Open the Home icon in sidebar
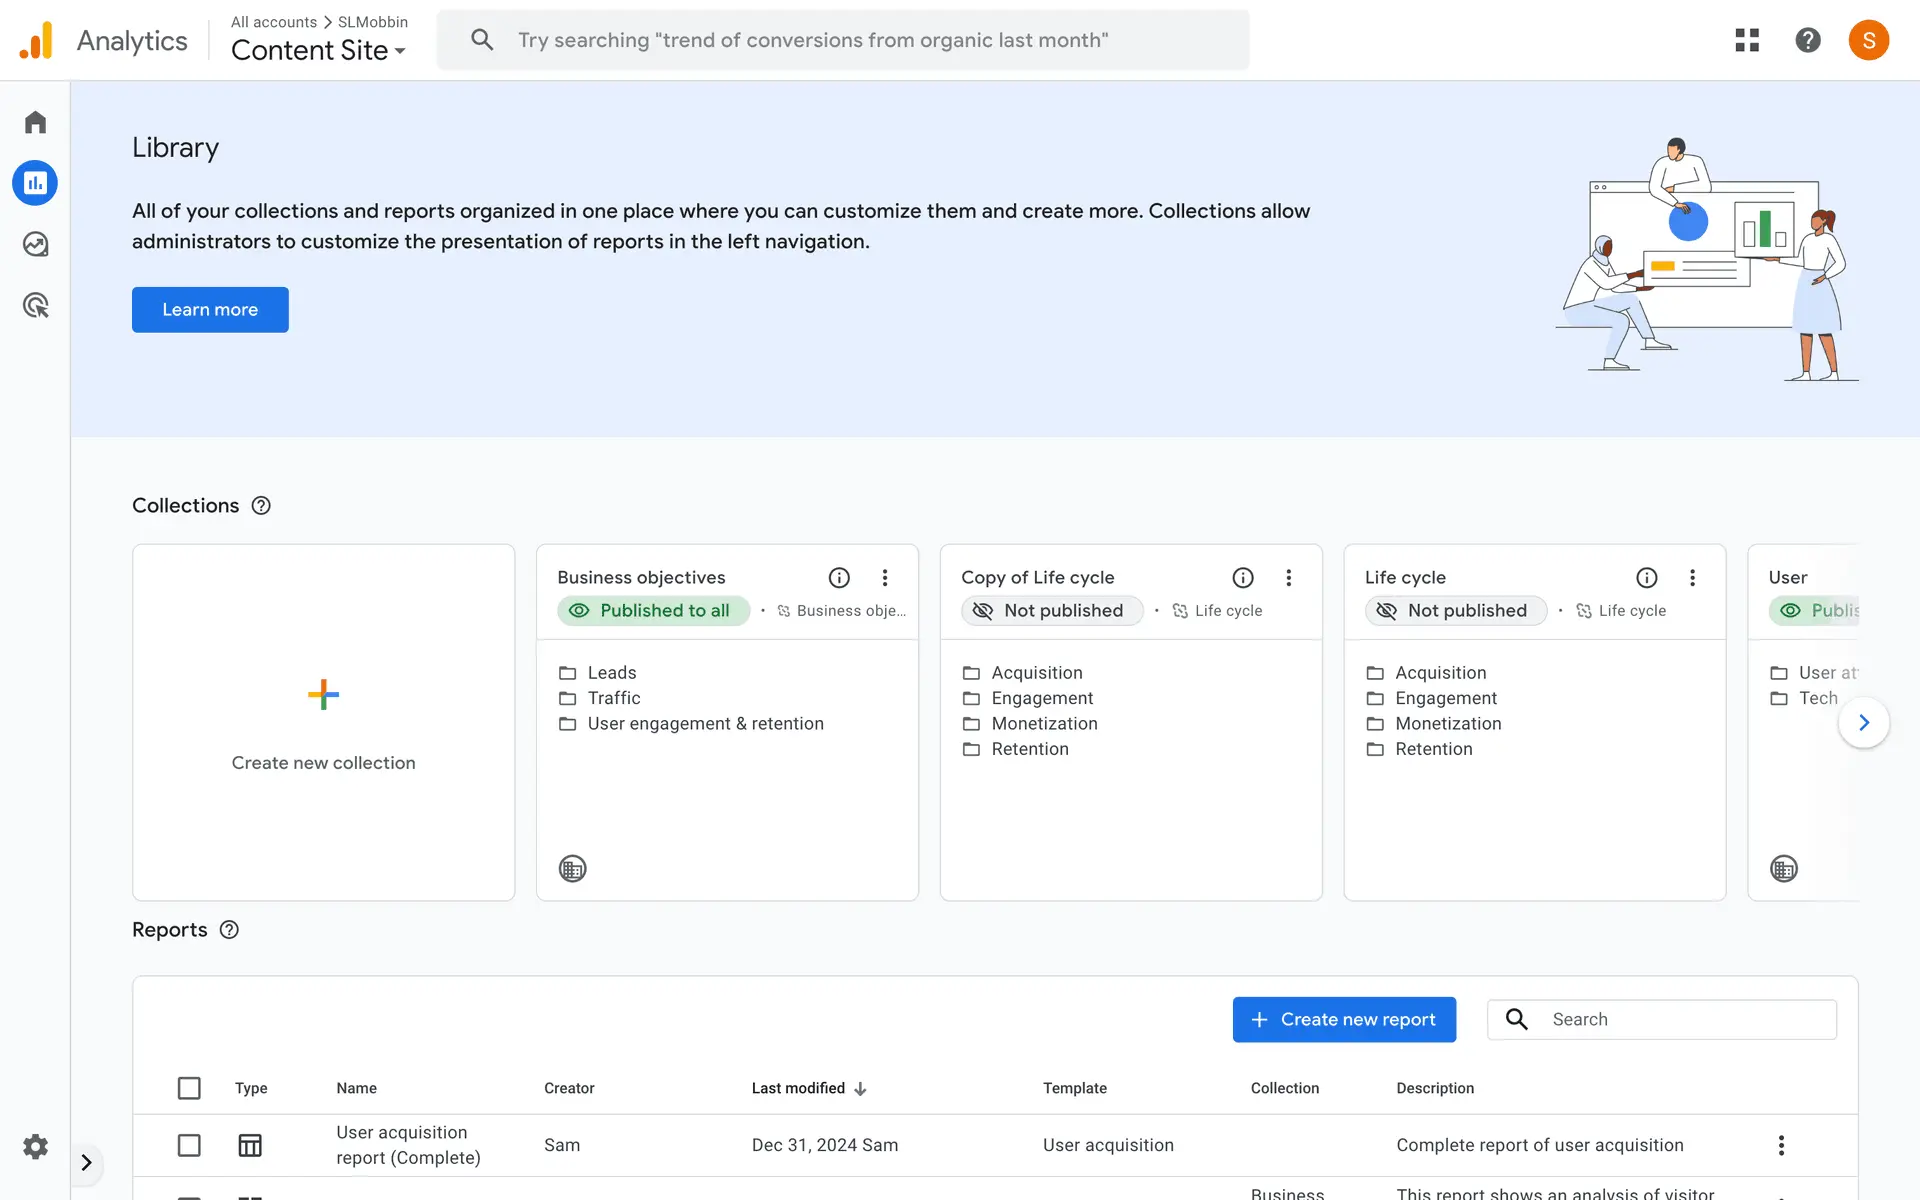 [35, 122]
